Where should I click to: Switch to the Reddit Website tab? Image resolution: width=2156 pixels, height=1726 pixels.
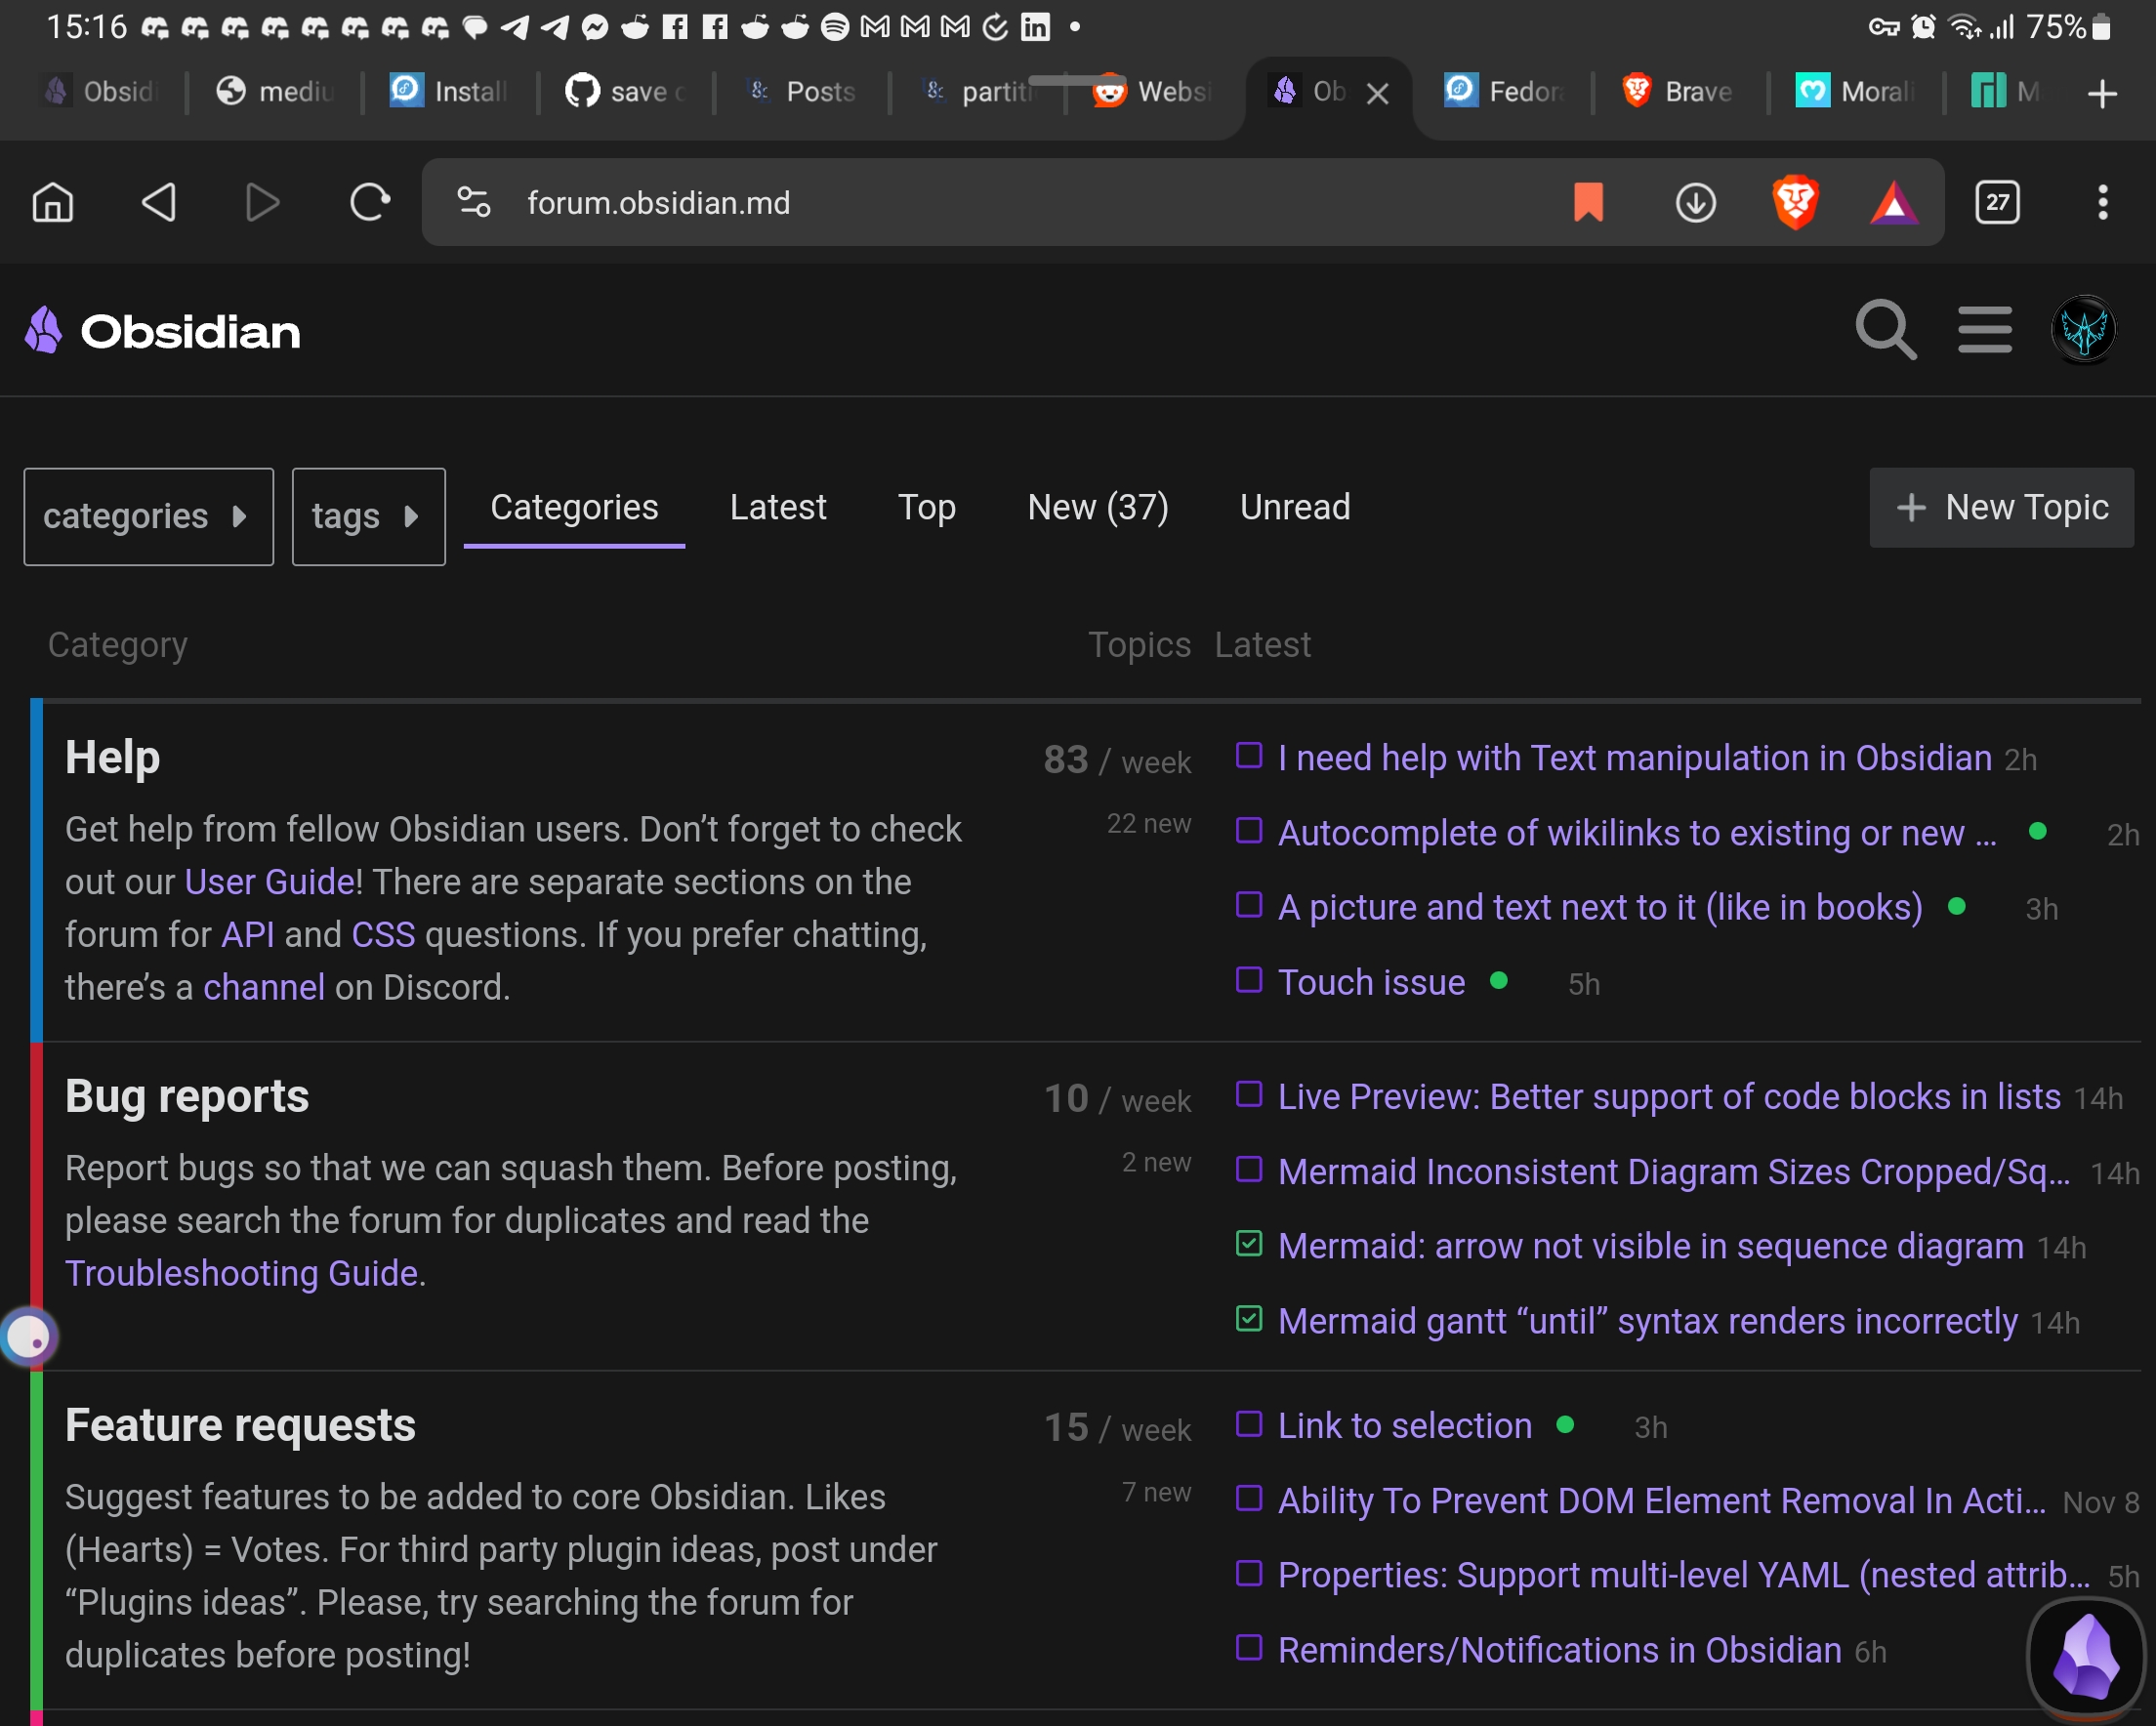point(1152,92)
